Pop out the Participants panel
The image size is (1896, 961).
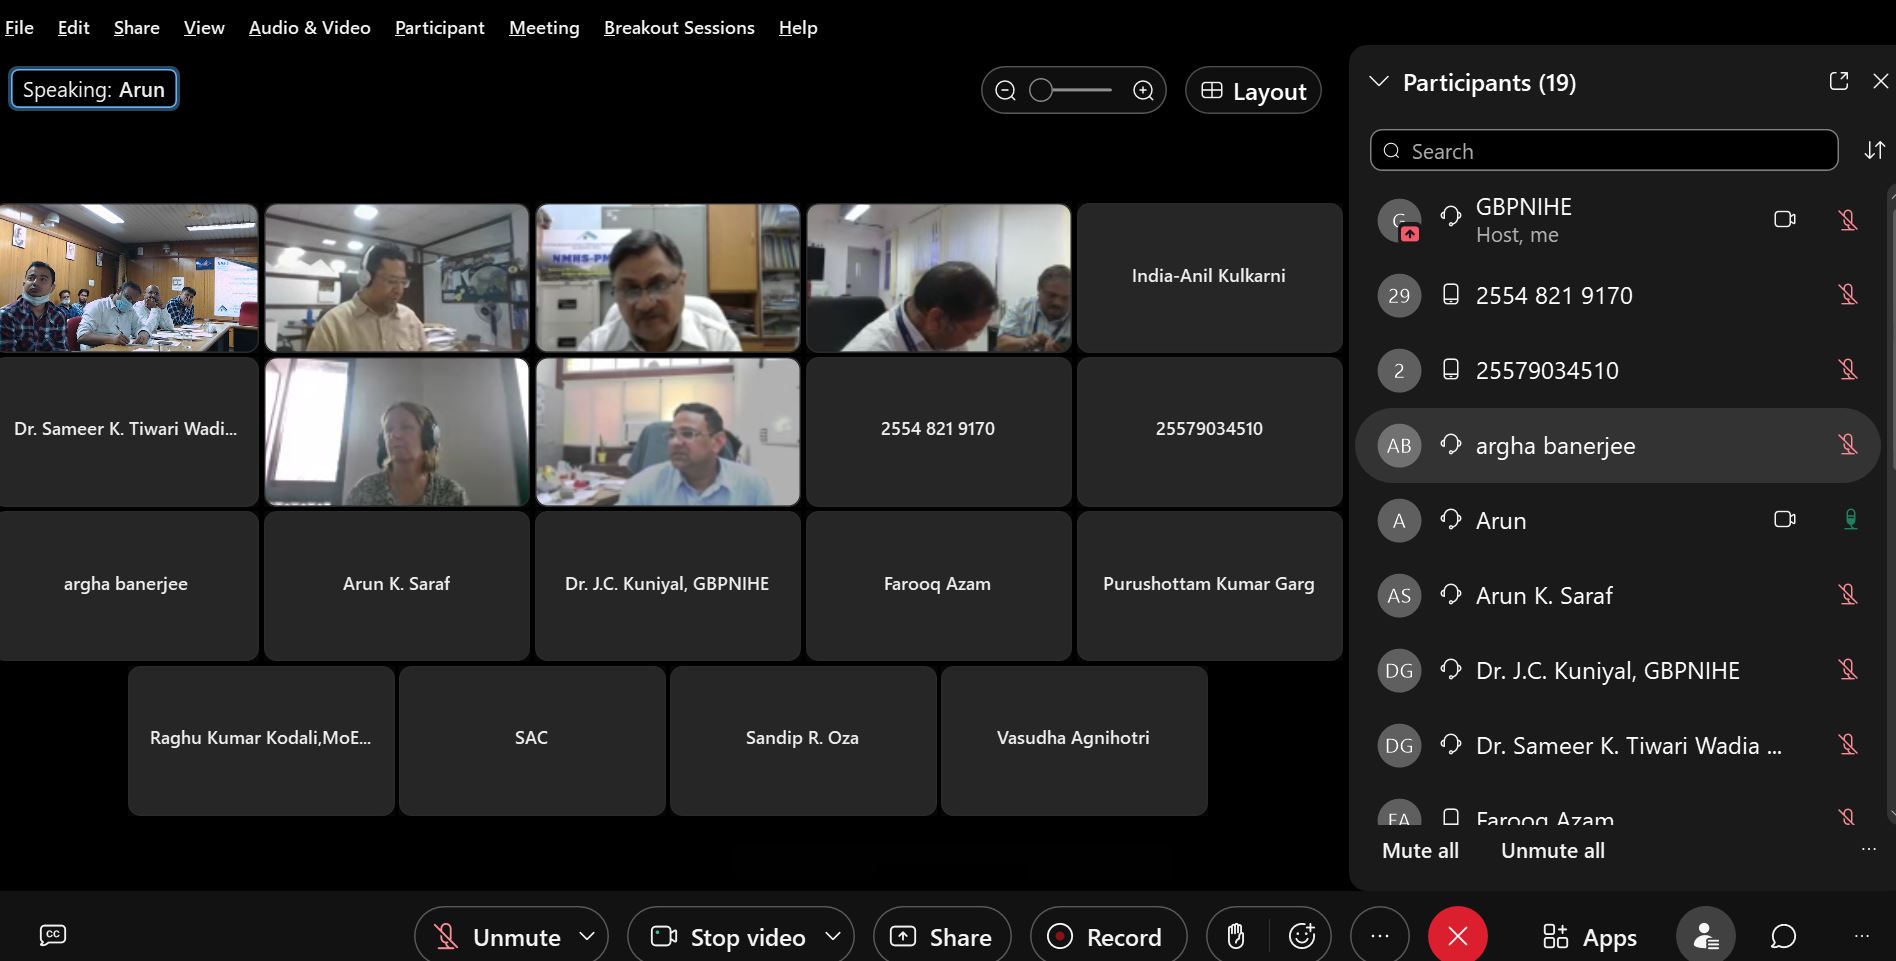click(x=1838, y=82)
